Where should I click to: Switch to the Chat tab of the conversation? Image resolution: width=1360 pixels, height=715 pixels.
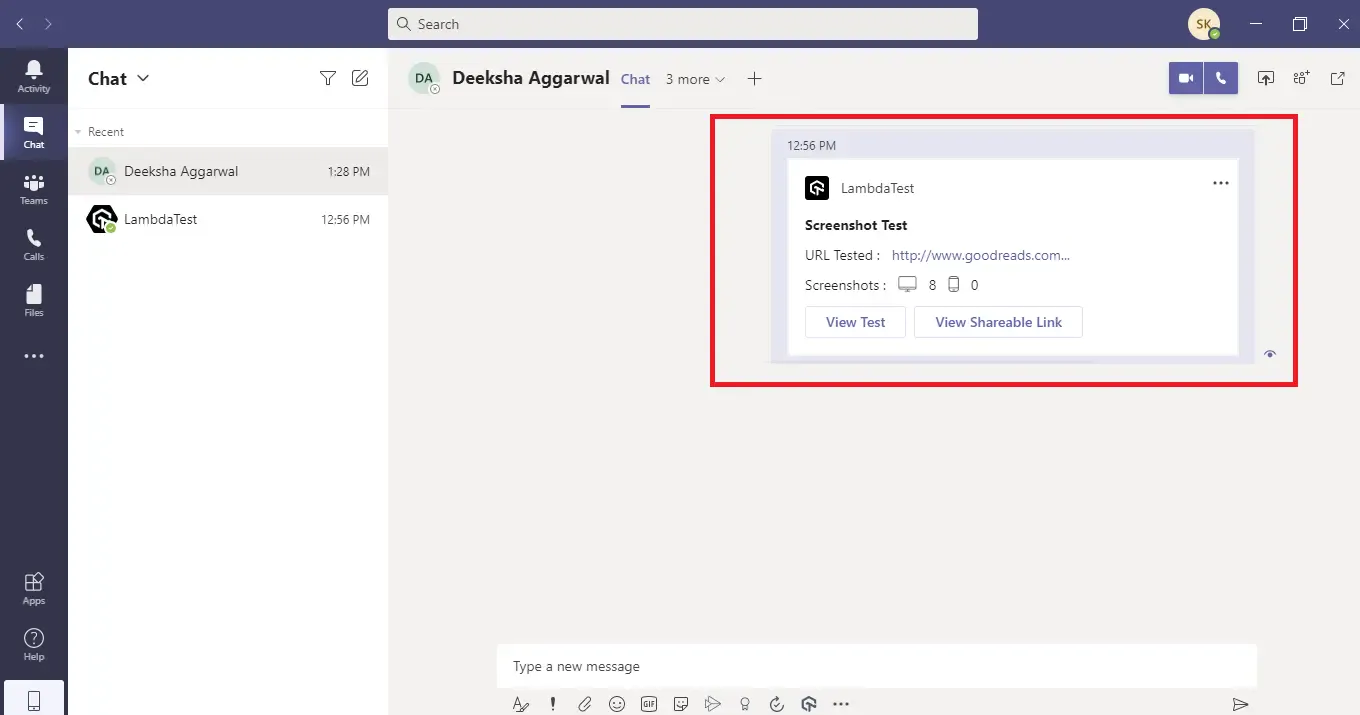coord(635,78)
